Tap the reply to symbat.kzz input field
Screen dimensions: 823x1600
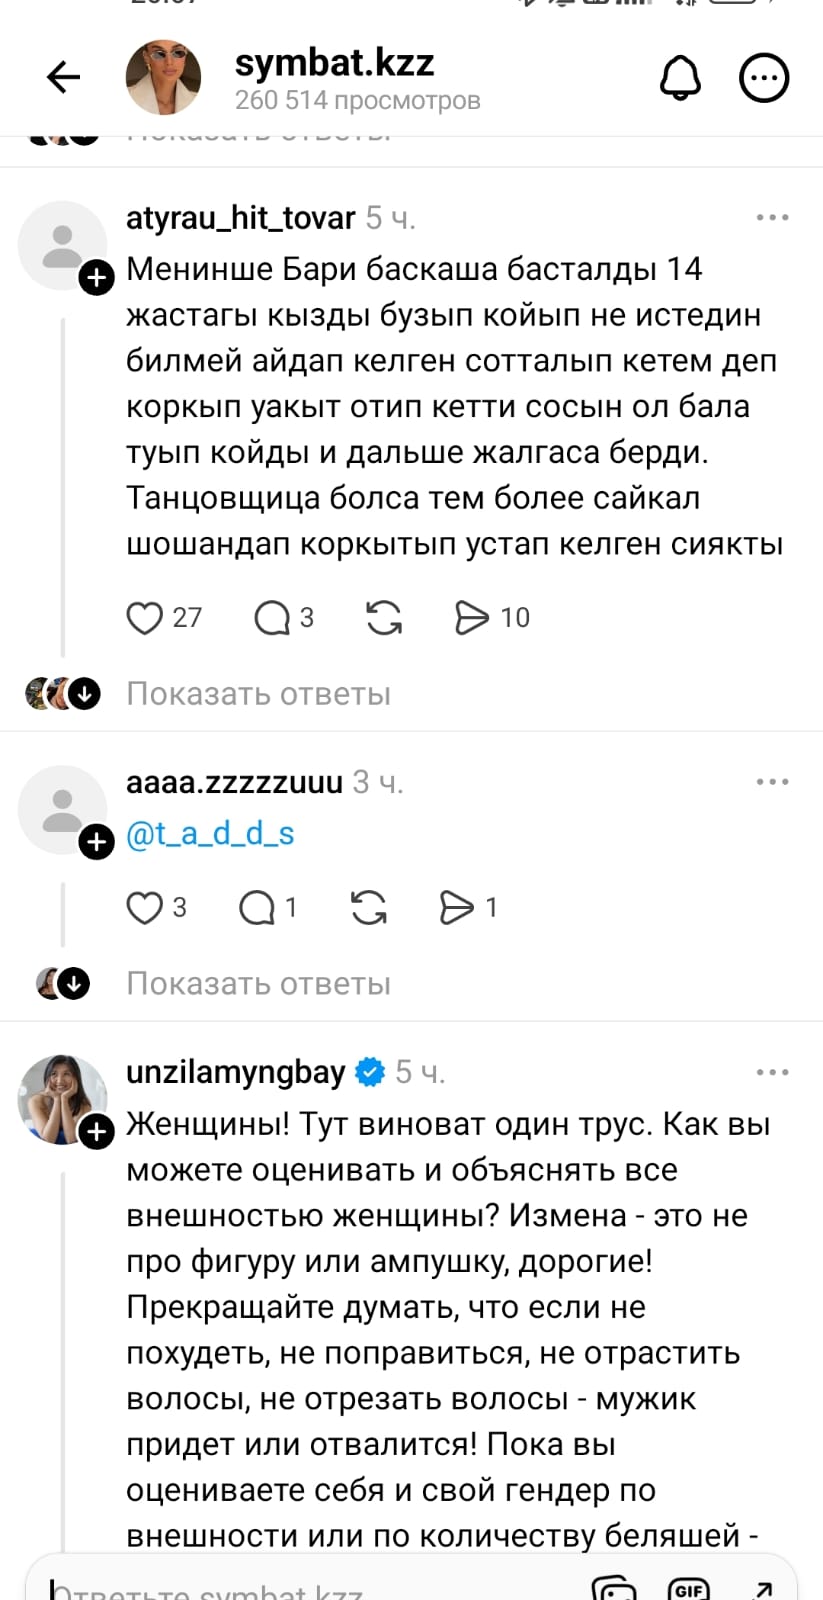(300, 1585)
